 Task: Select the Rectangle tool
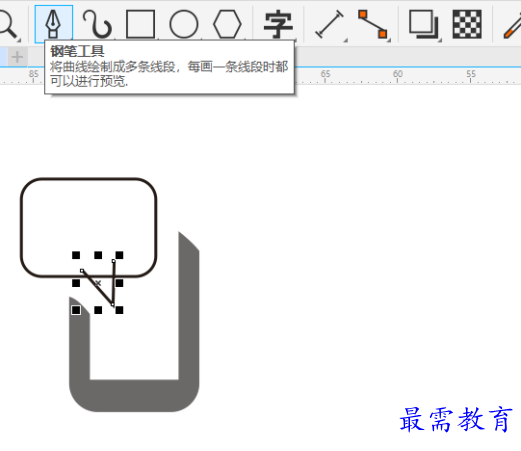coord(140,24)
